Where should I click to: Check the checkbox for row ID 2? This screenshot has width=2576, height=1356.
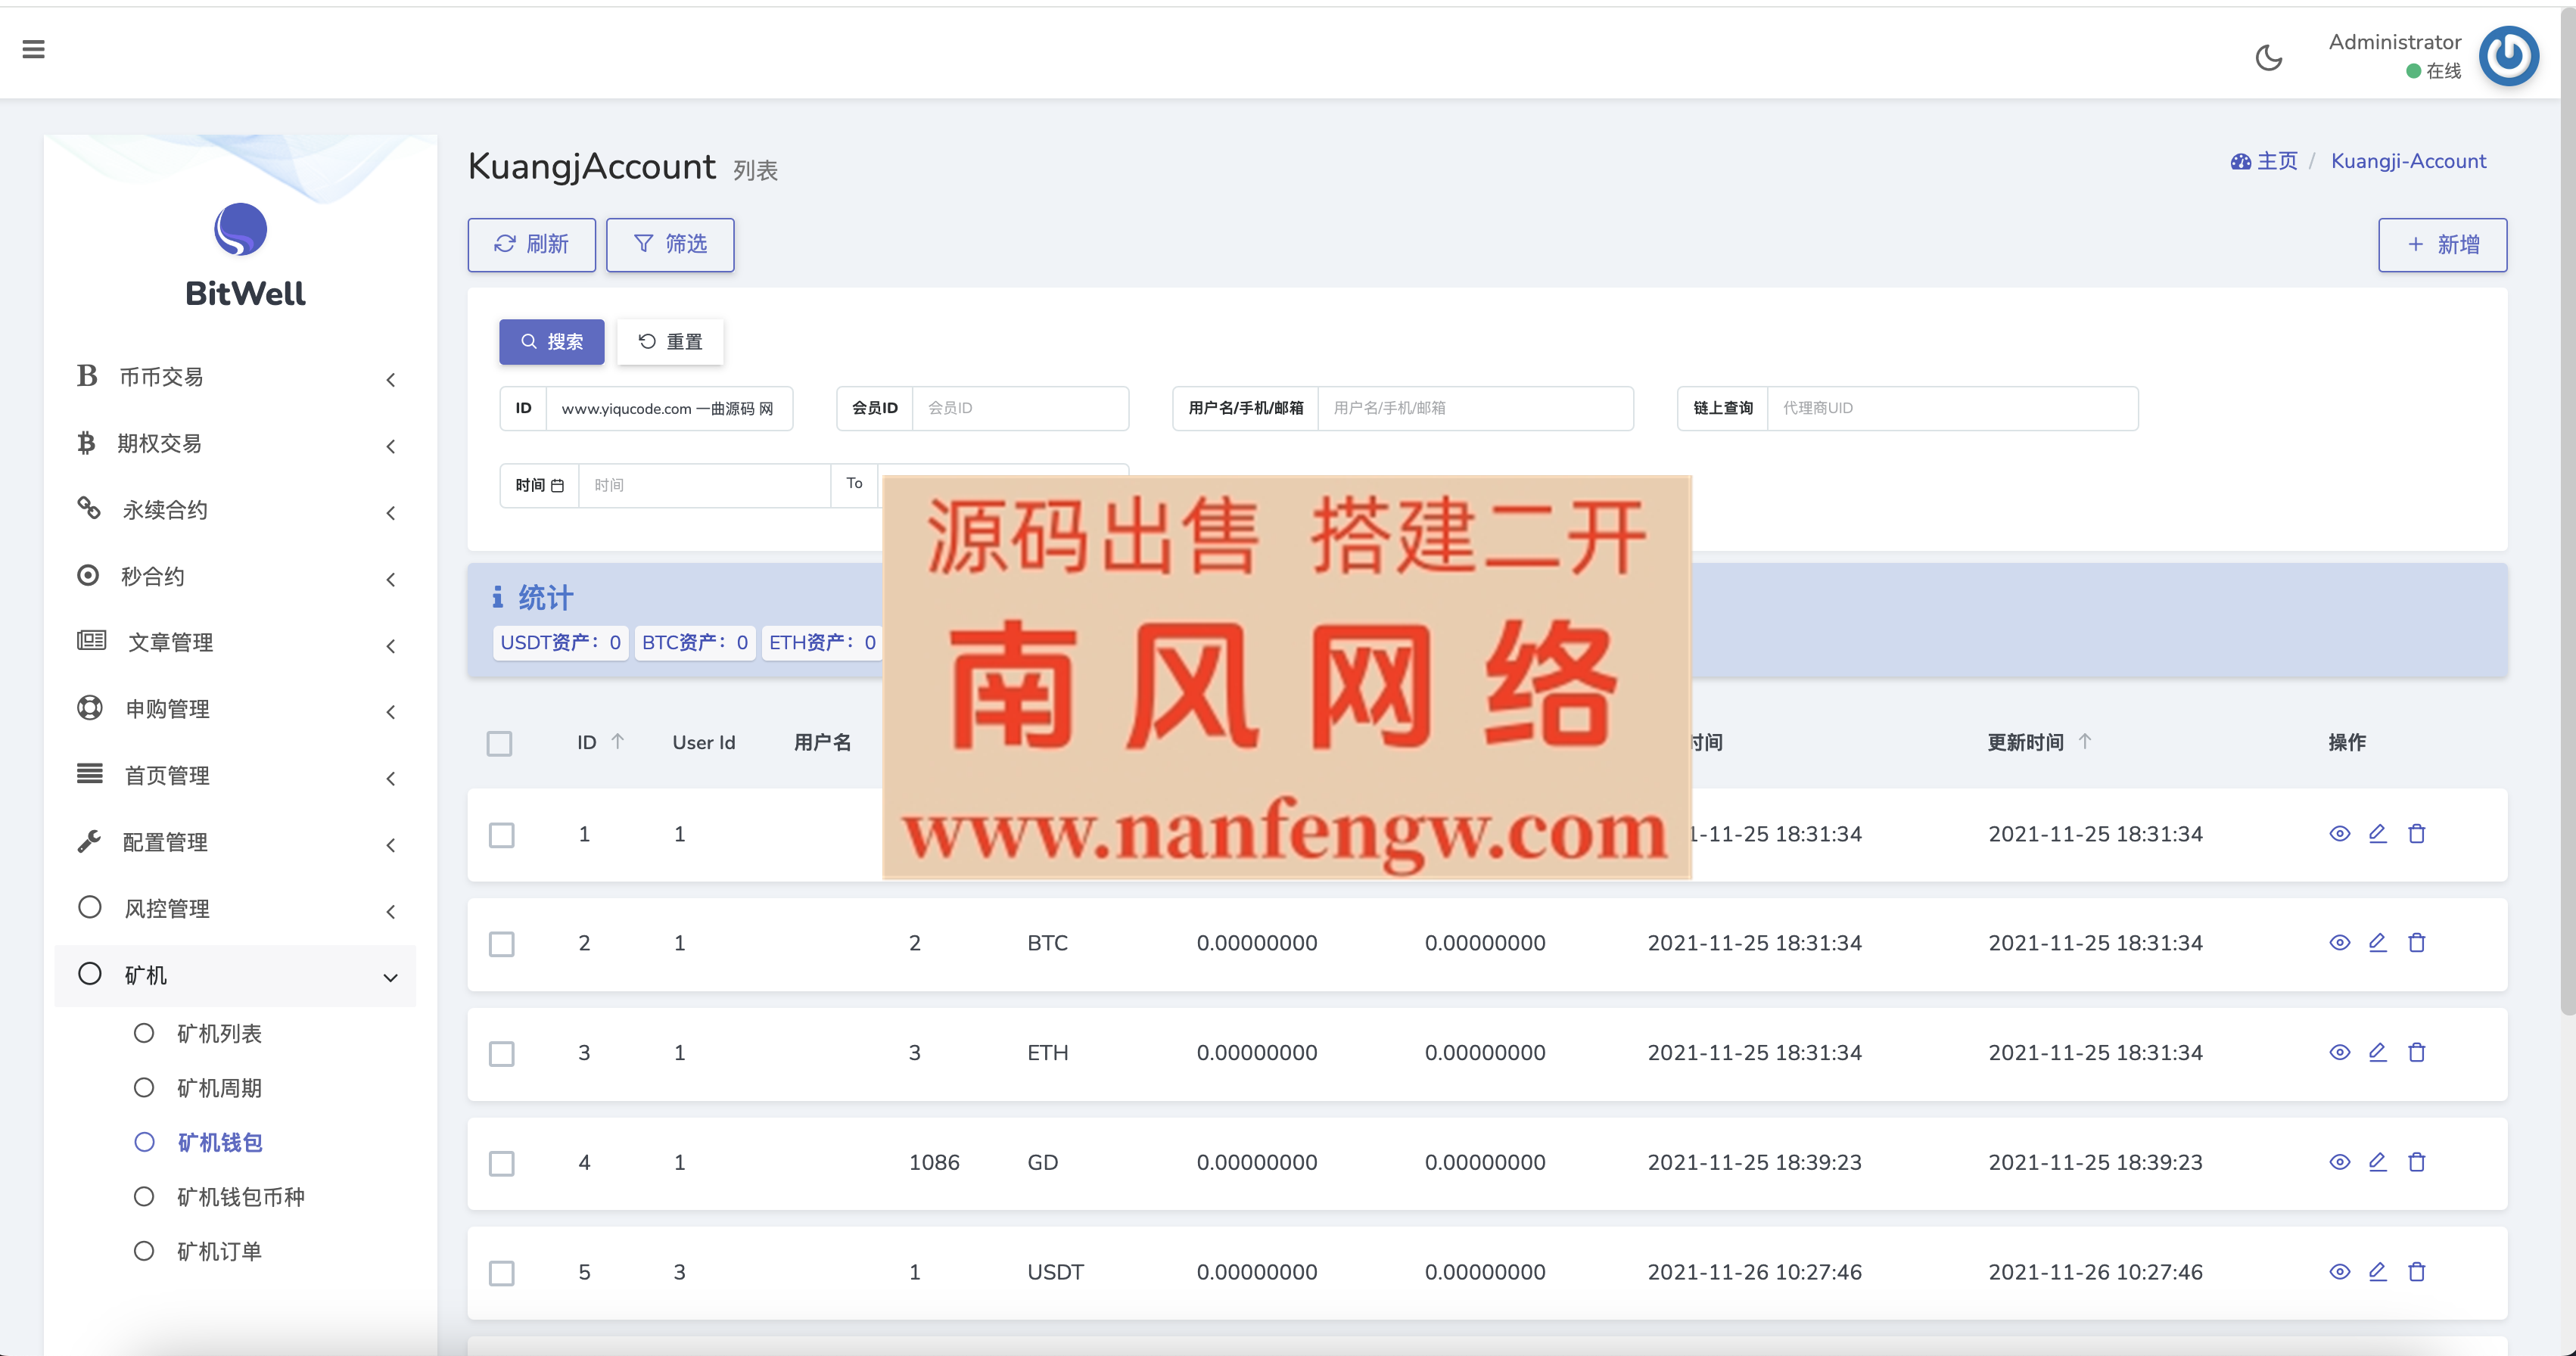click(502, 944)
